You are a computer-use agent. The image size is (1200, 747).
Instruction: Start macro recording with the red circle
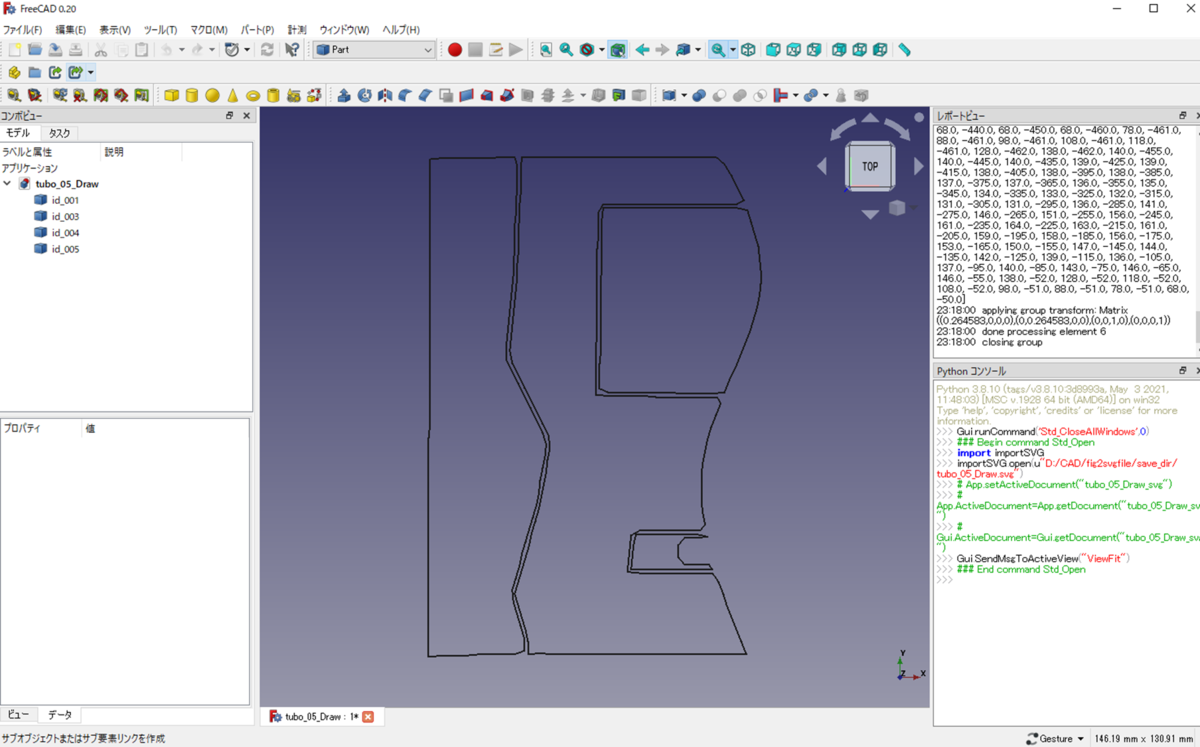coord(455,49)
